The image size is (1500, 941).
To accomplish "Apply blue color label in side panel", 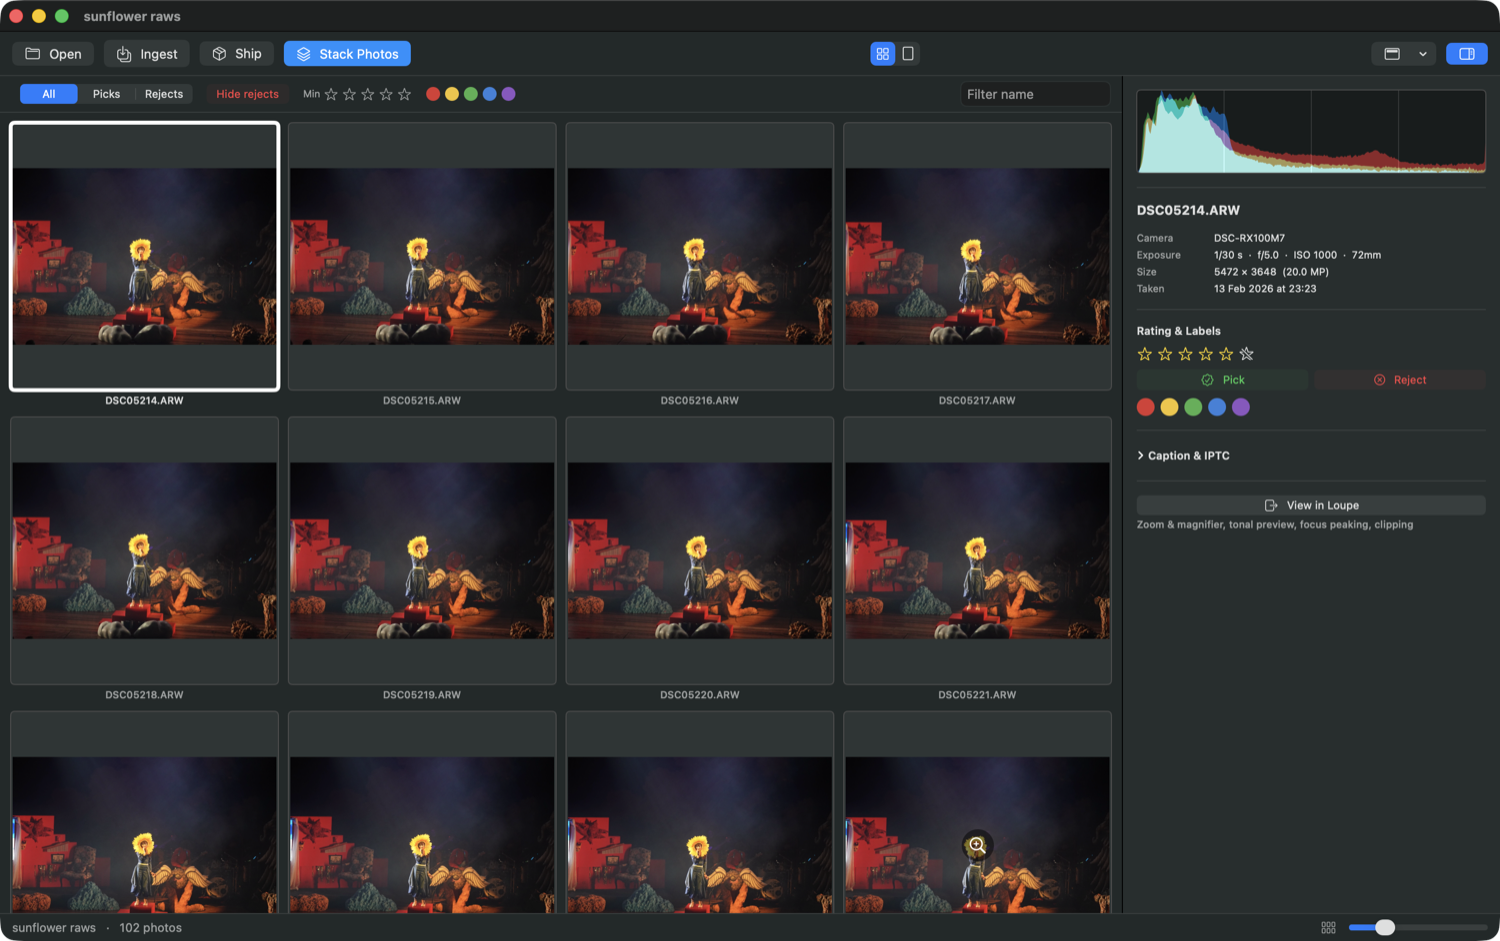I will point(1217,407).
